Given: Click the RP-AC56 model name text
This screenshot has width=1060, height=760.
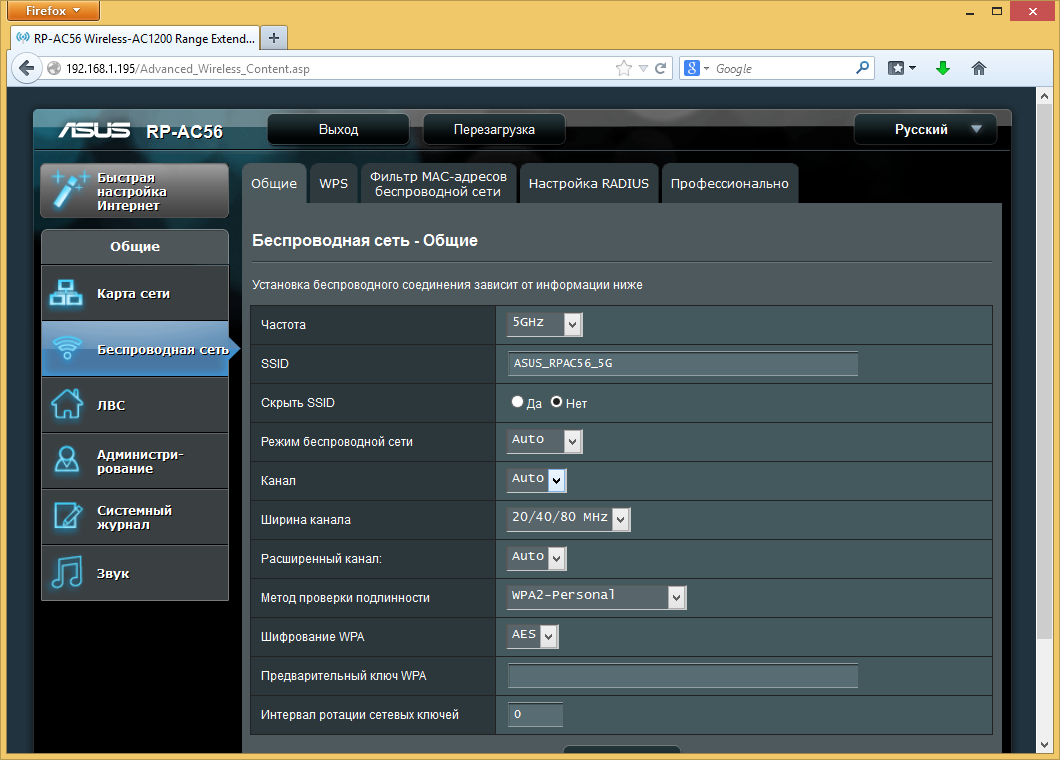Looking at the screenshot, I should pyautogui.click(x=185, y=131).
